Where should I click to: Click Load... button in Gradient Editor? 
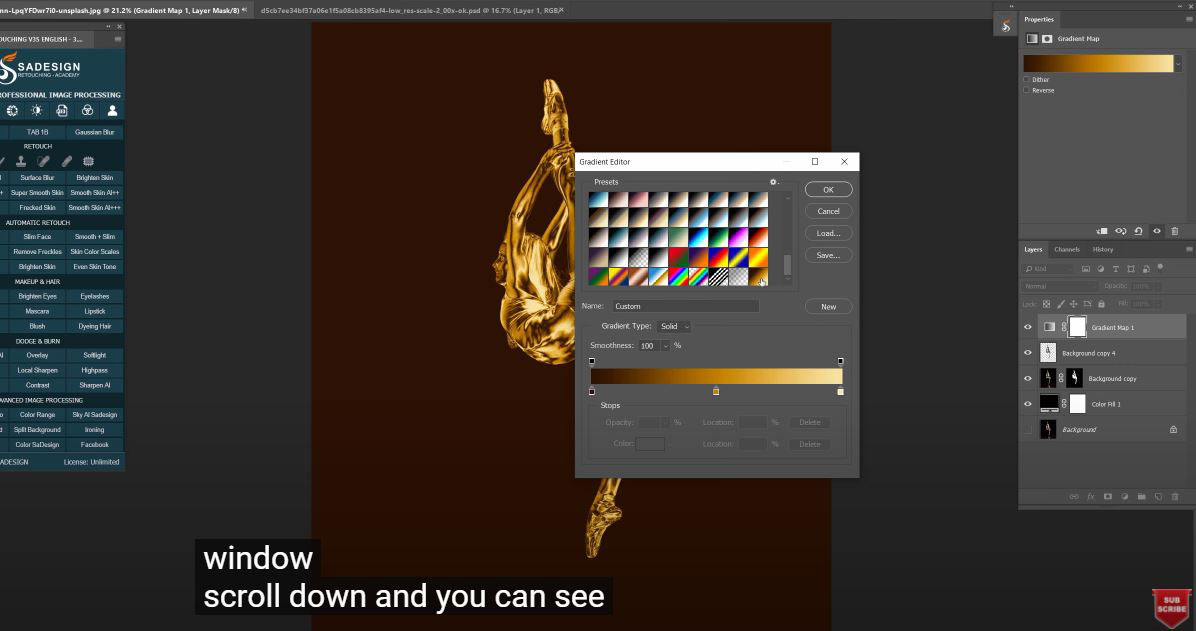828,233
